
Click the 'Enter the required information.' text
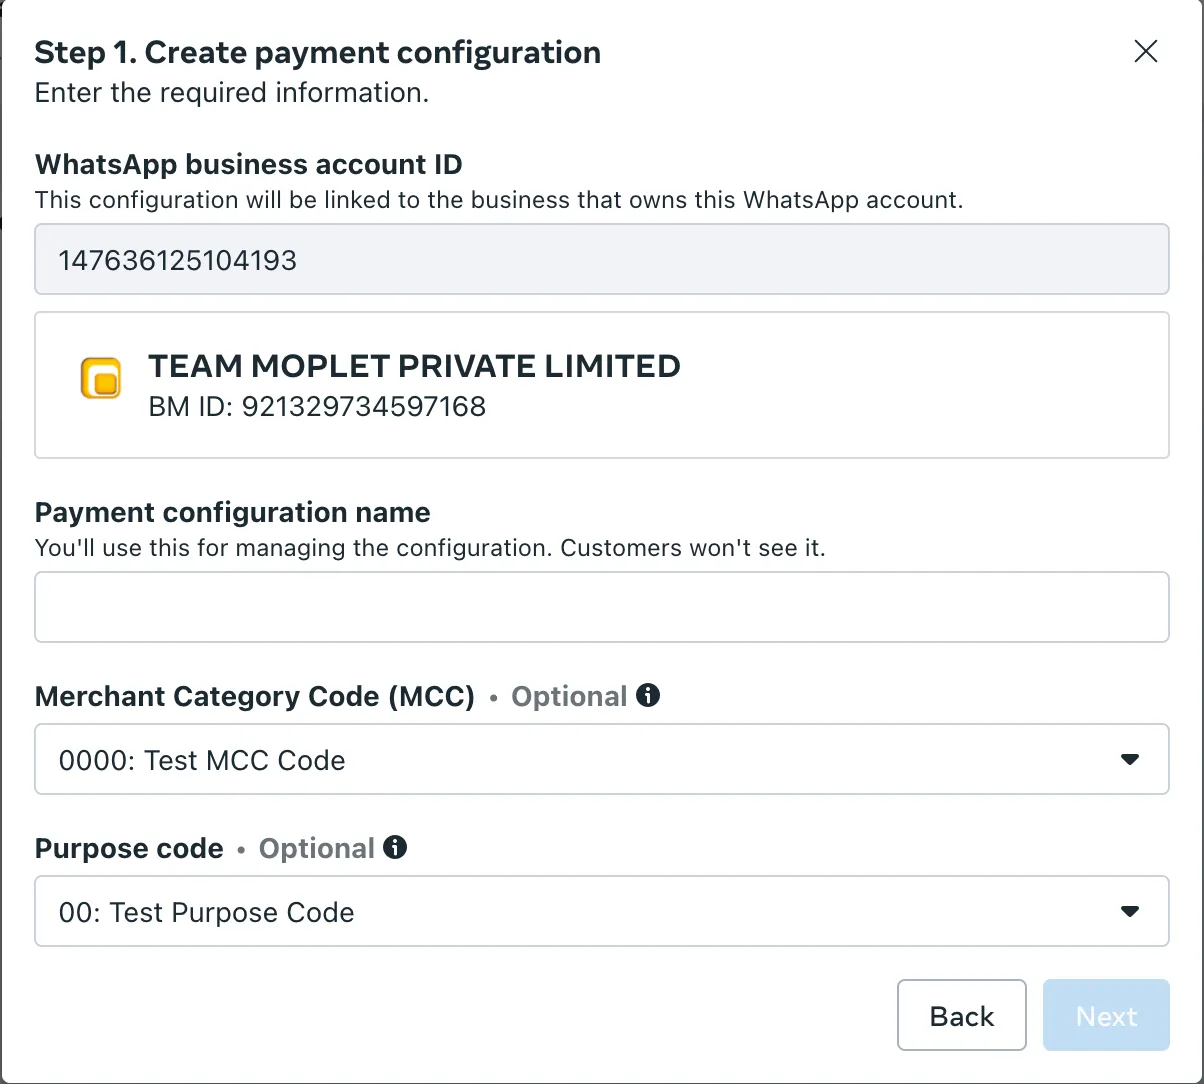232,93
